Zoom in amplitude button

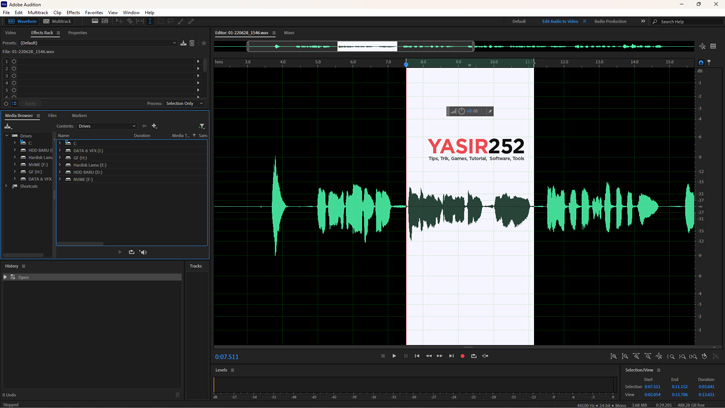pyautogui.click(x=614, y=356)
